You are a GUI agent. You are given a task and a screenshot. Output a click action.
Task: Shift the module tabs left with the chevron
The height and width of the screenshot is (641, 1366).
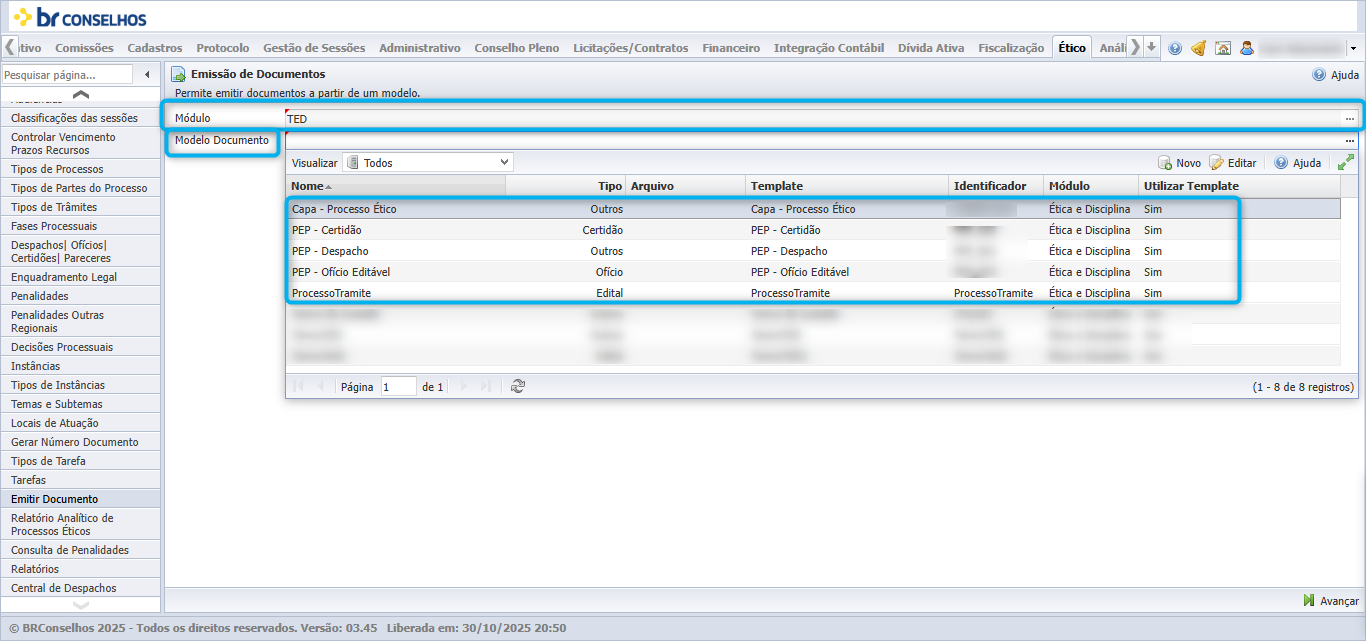point(11,47)
